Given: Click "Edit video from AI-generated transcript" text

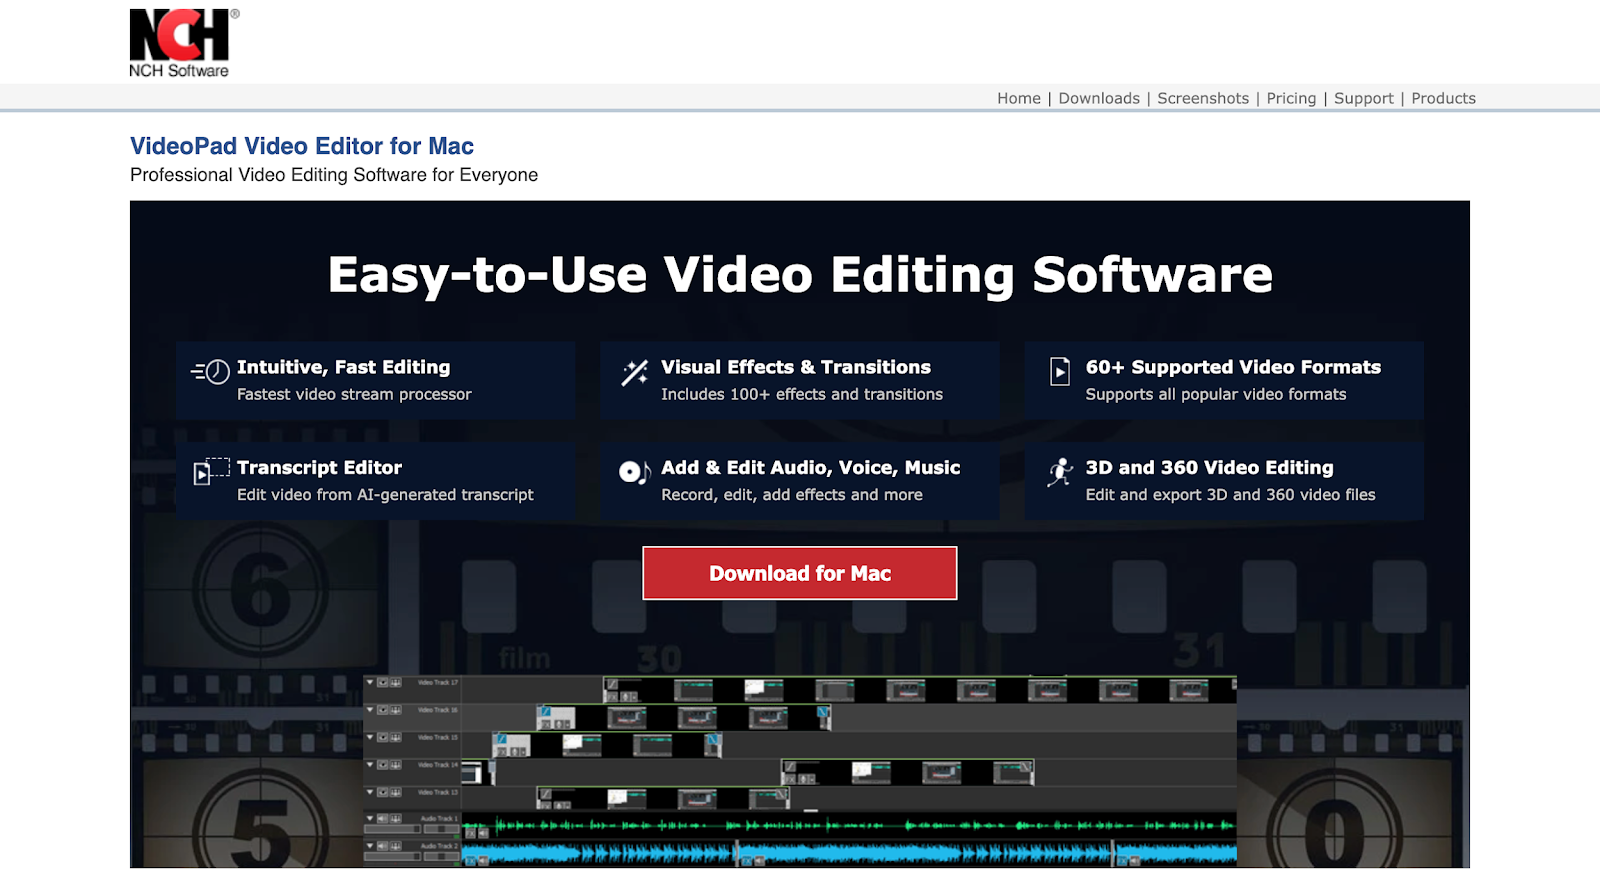Looking at the screenshot, I should [x=385, y=494].
